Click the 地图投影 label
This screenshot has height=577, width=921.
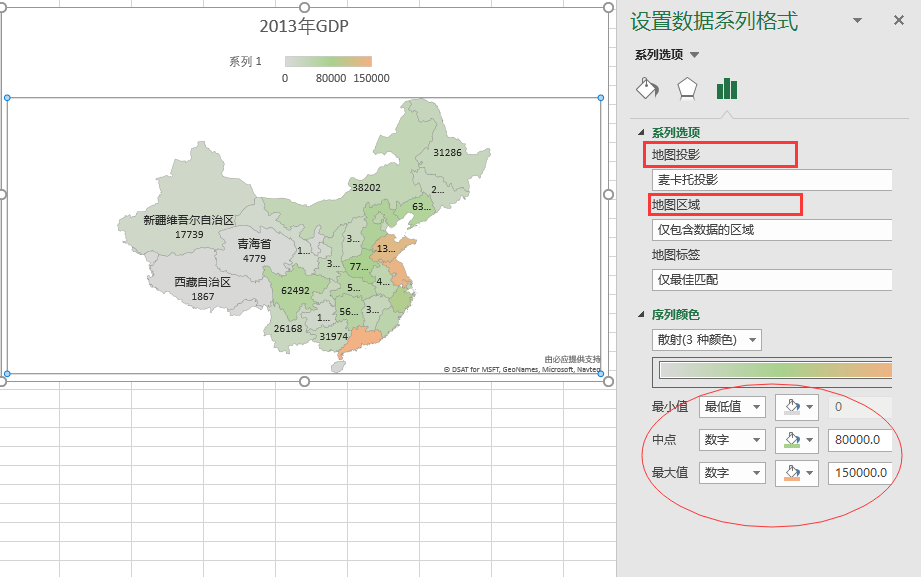tap(676, 155)
